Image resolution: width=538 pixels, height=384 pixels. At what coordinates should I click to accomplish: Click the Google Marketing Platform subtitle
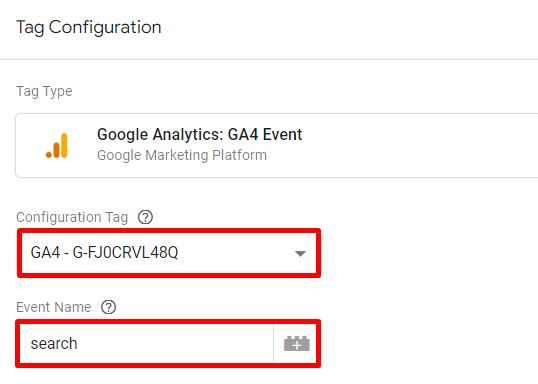pyautogui.click(x=182, y=155)
